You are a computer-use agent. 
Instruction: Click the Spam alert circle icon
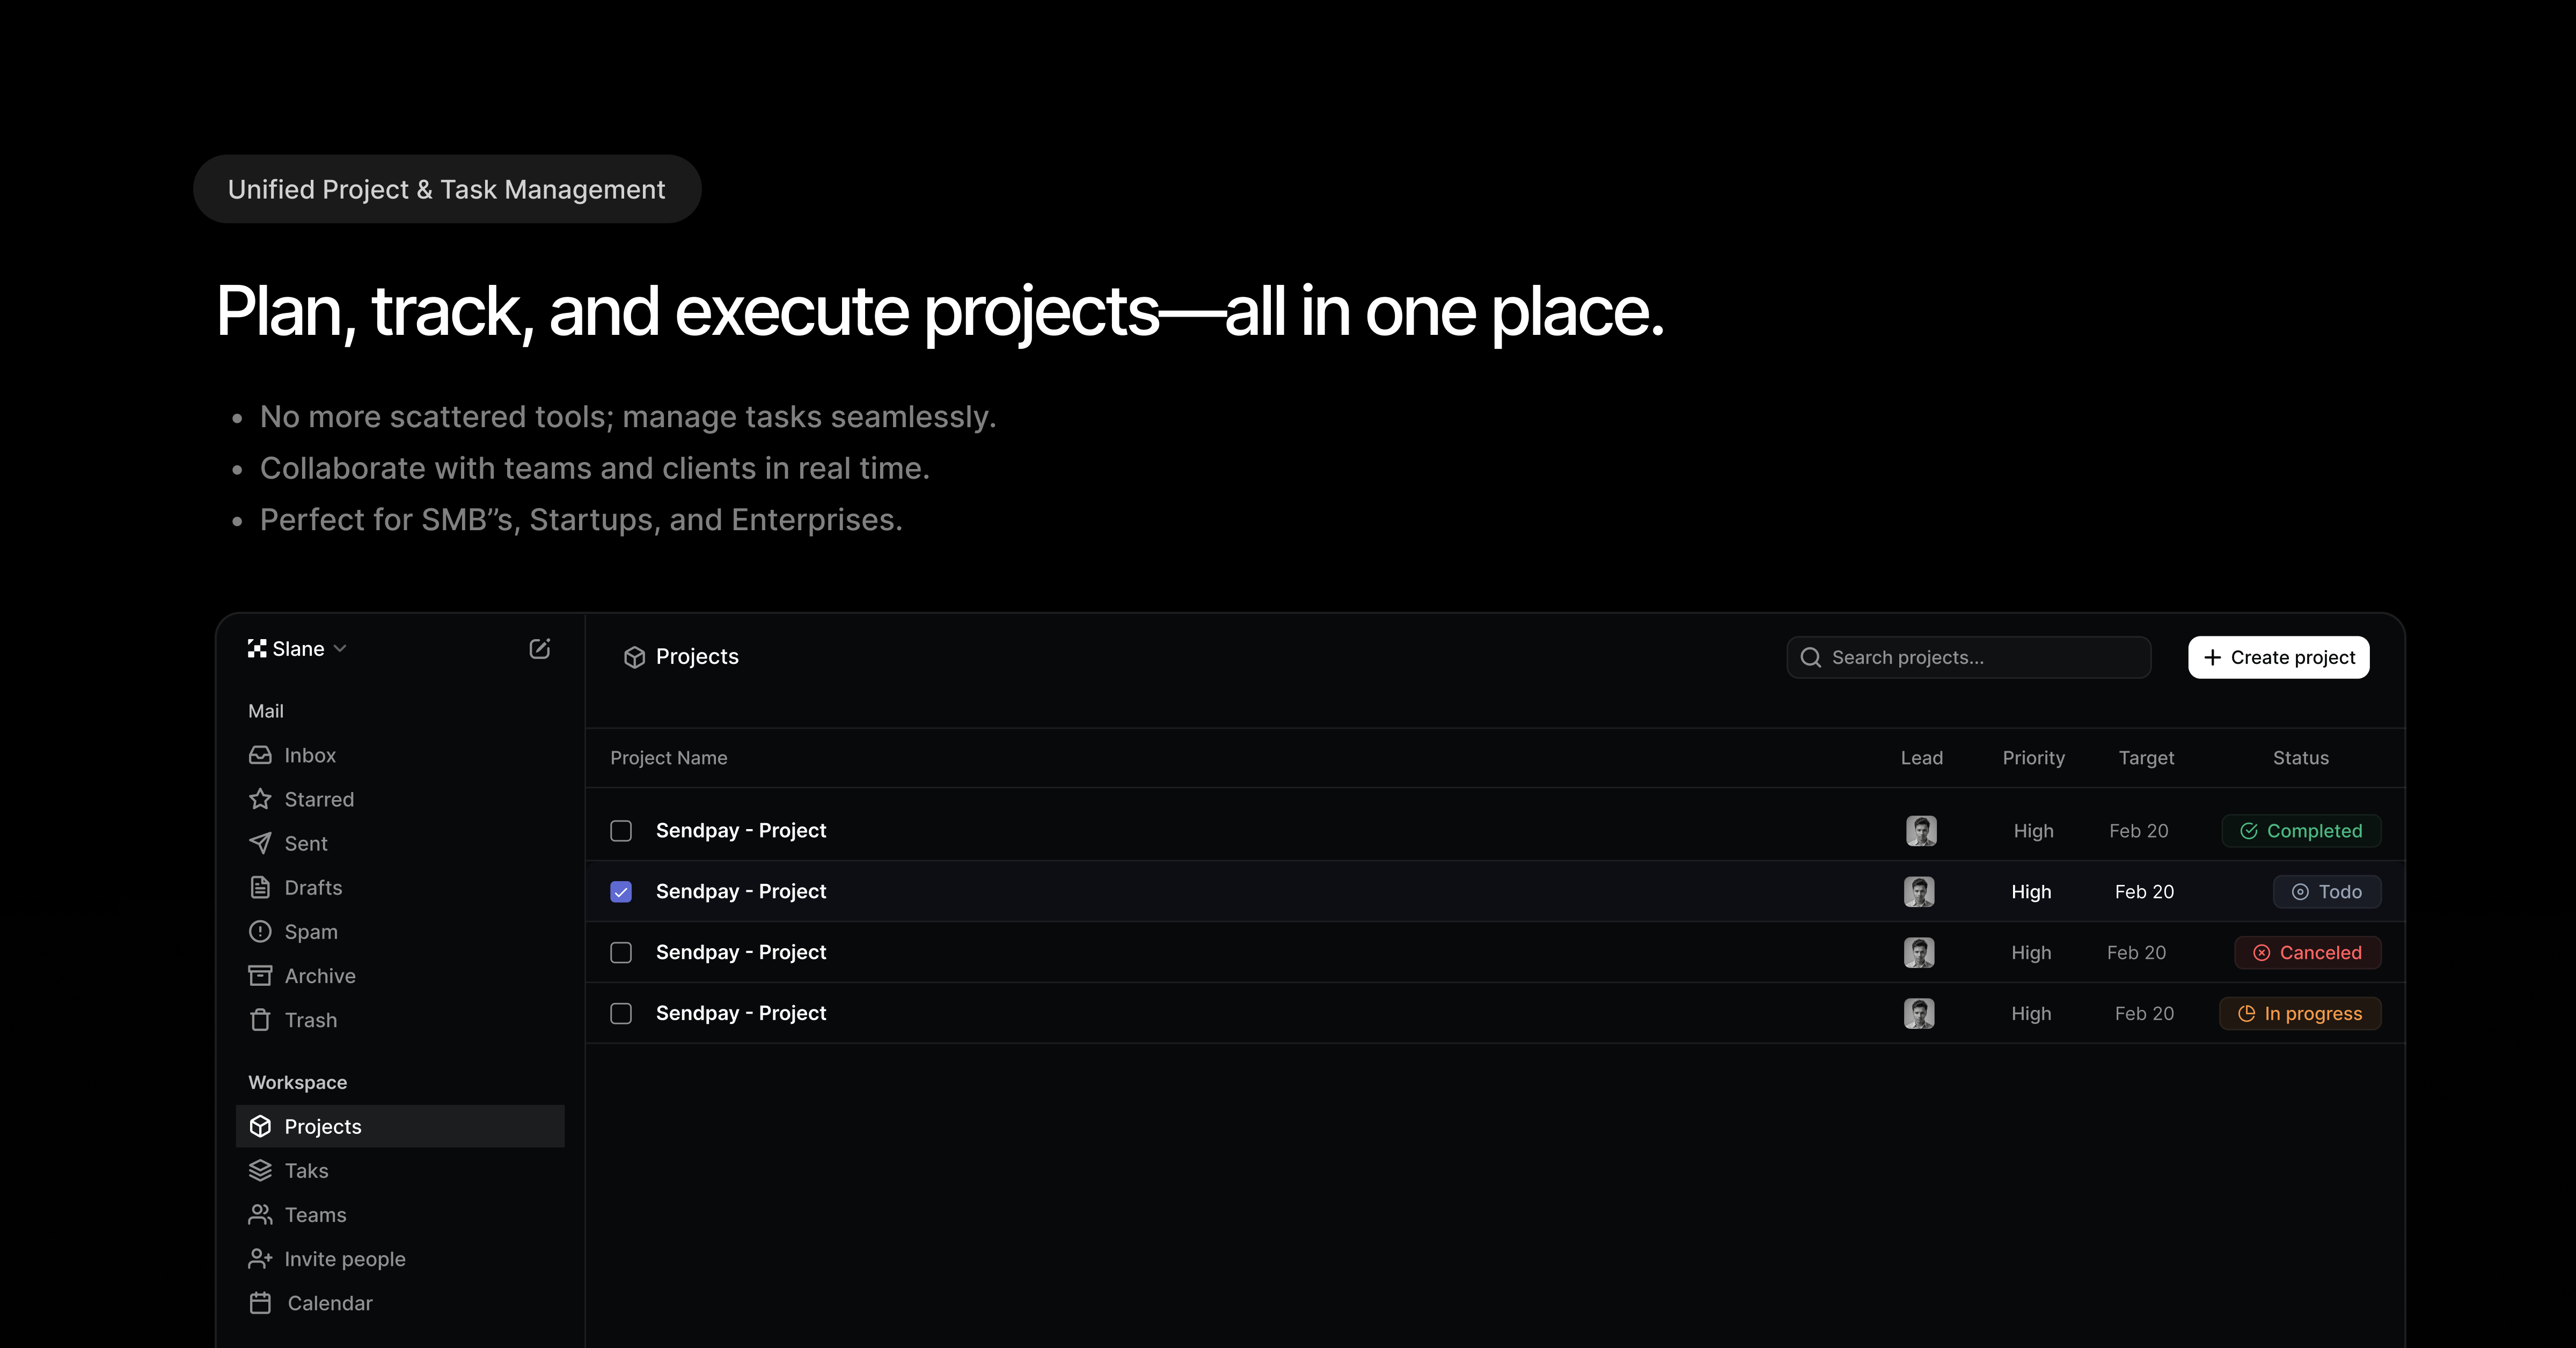click(260, 931)
